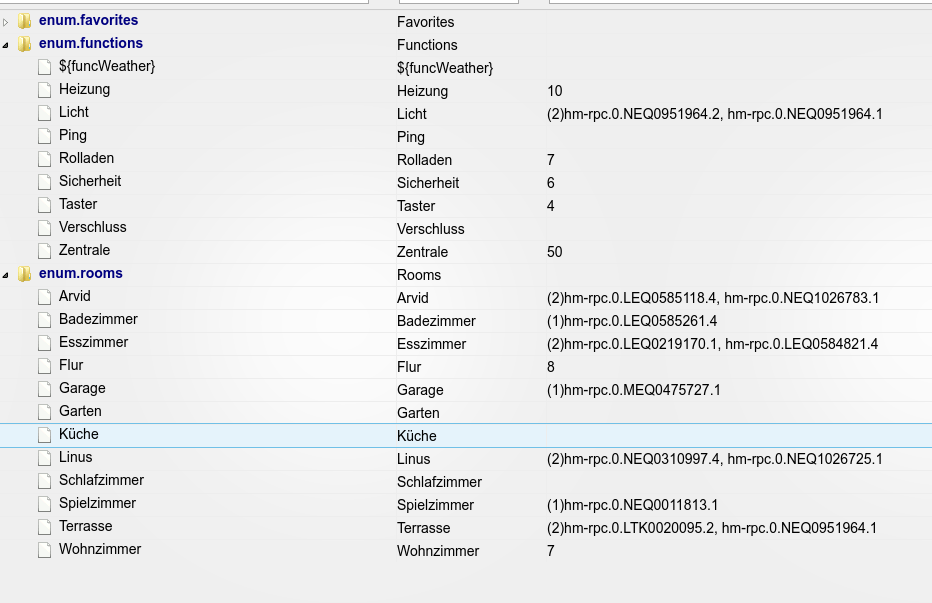Click the enum.rooms folder icon
Viewport: 932px width, 603px height.
(x=24, y=274)
